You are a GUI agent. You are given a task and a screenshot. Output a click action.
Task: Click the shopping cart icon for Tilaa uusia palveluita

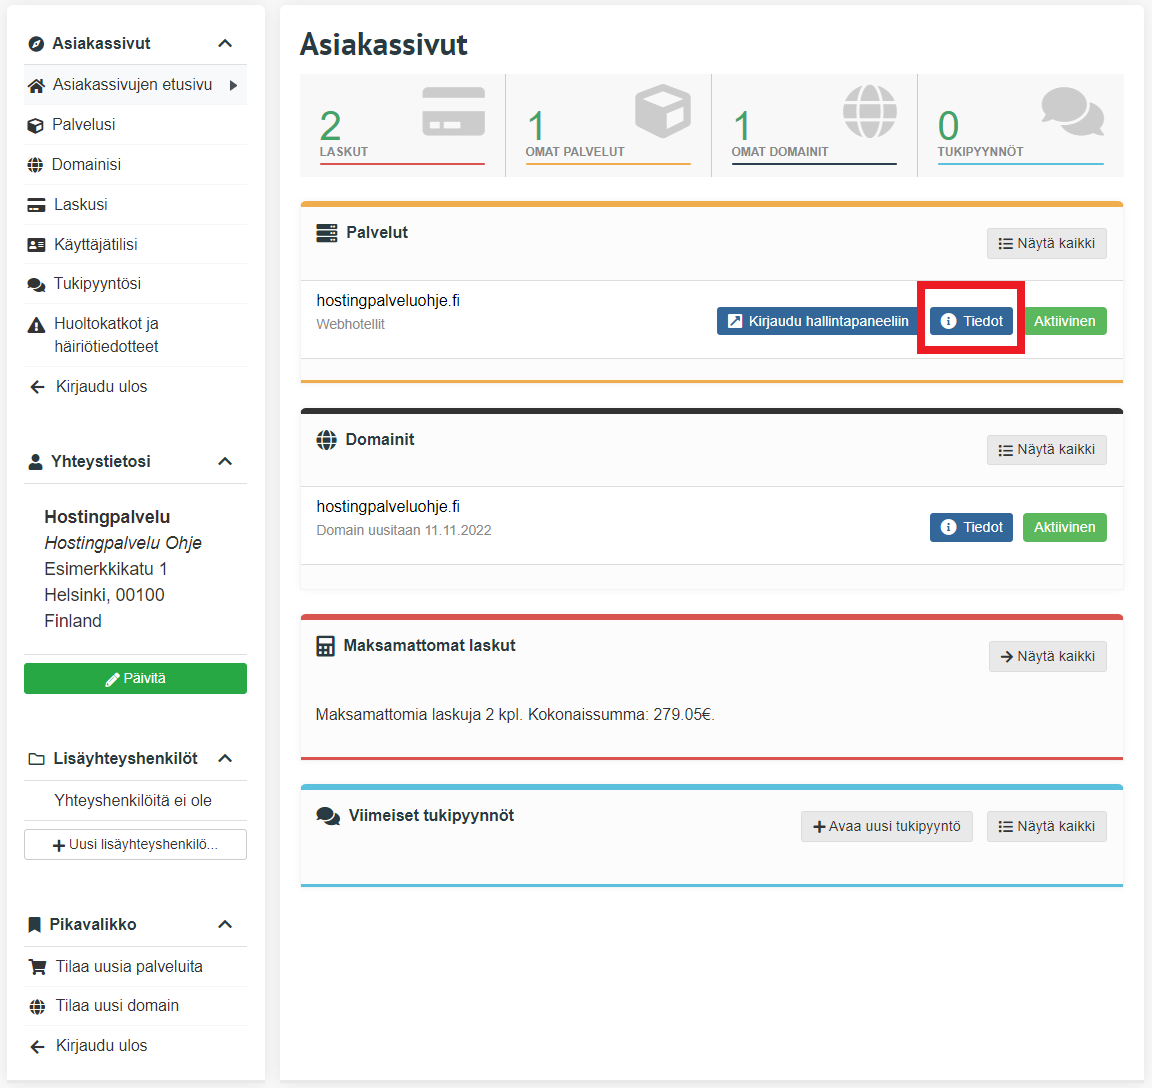[x=37, y=967]
